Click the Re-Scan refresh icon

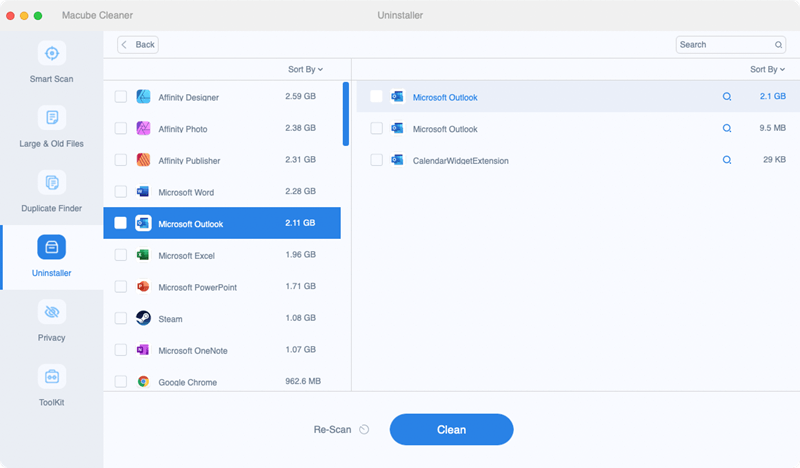[364, 429]
